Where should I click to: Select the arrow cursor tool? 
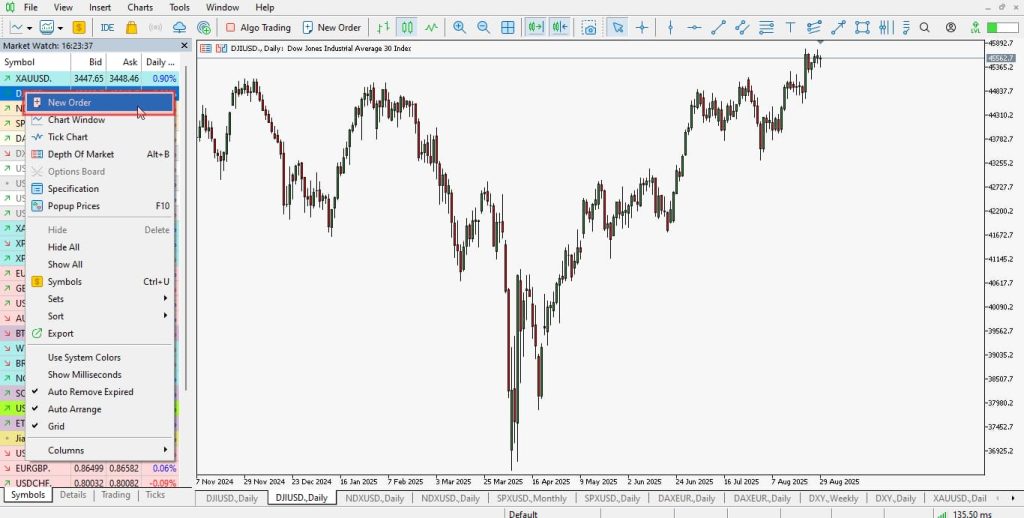[618, 27]
